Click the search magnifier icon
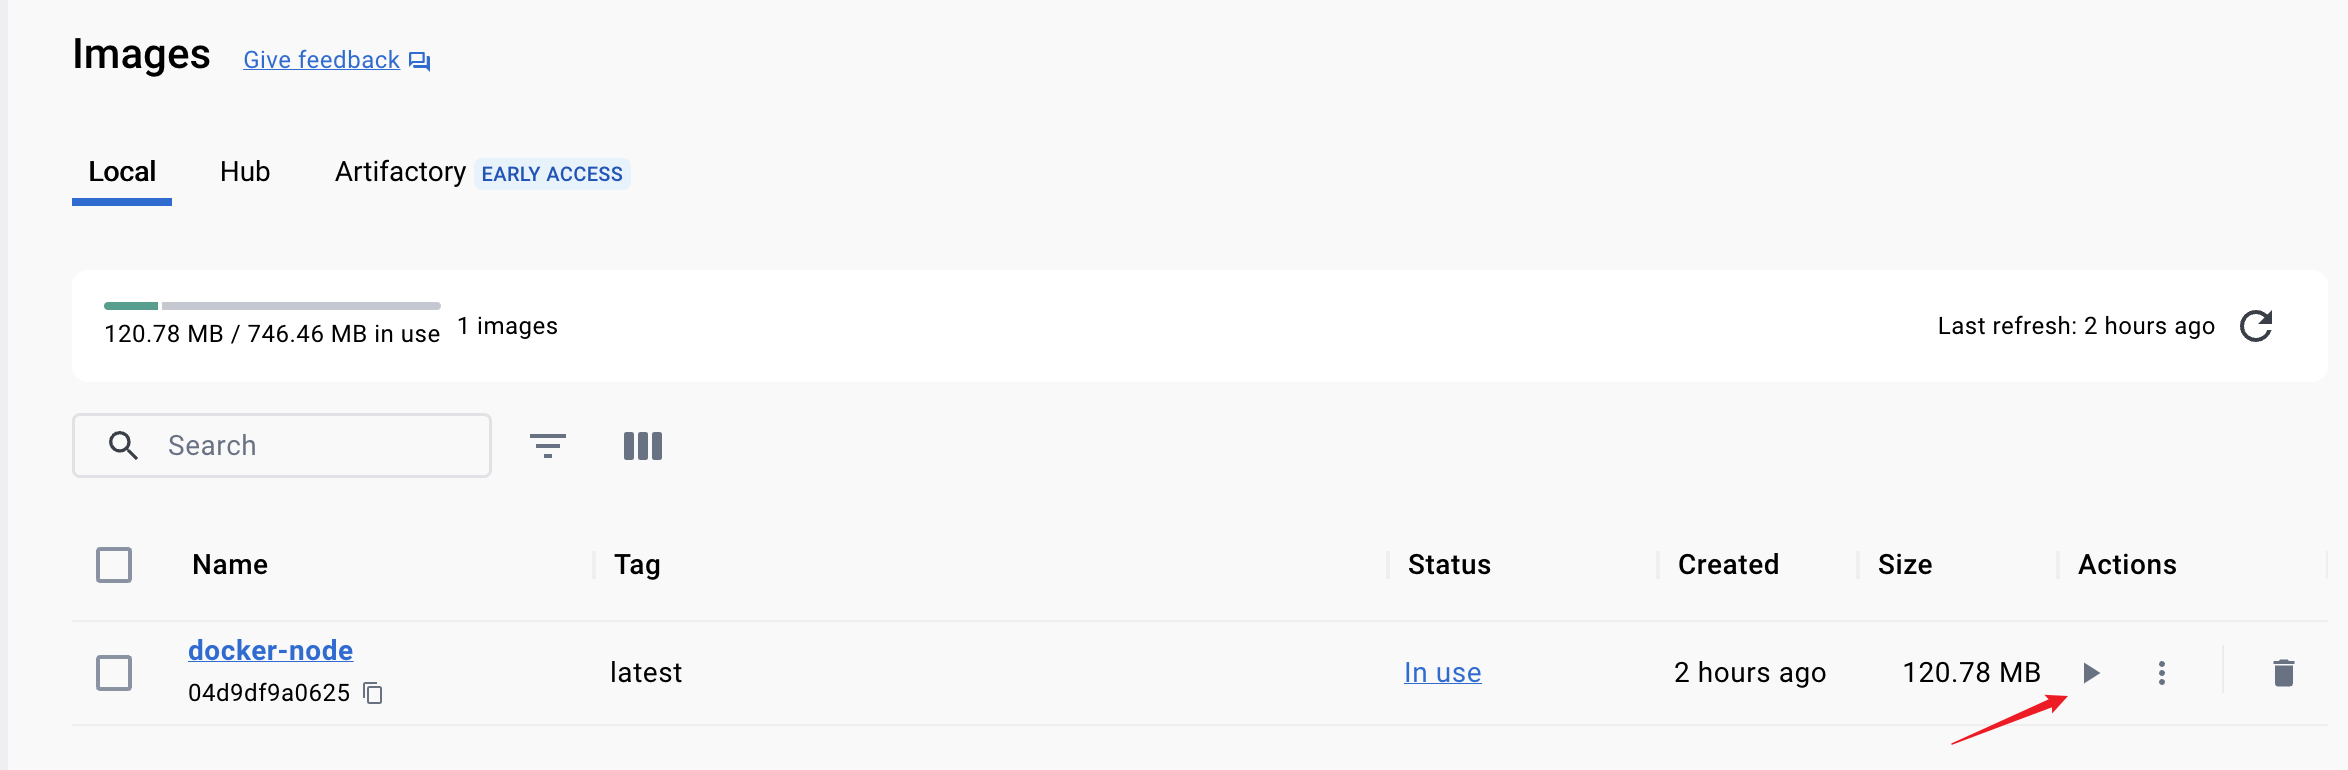 123,446
